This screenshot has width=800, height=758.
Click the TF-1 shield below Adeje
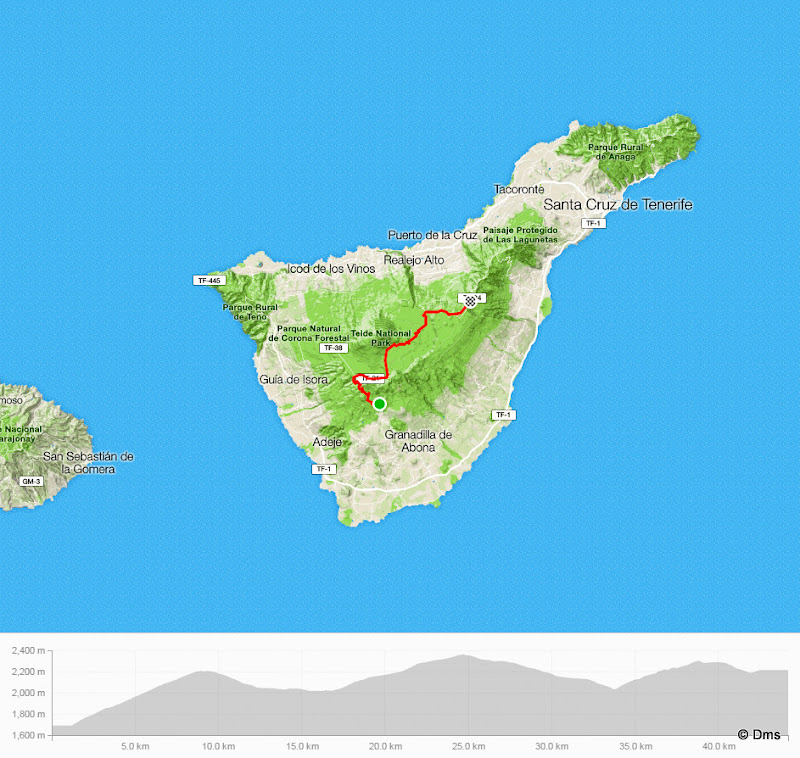click(x=322, y=469)
